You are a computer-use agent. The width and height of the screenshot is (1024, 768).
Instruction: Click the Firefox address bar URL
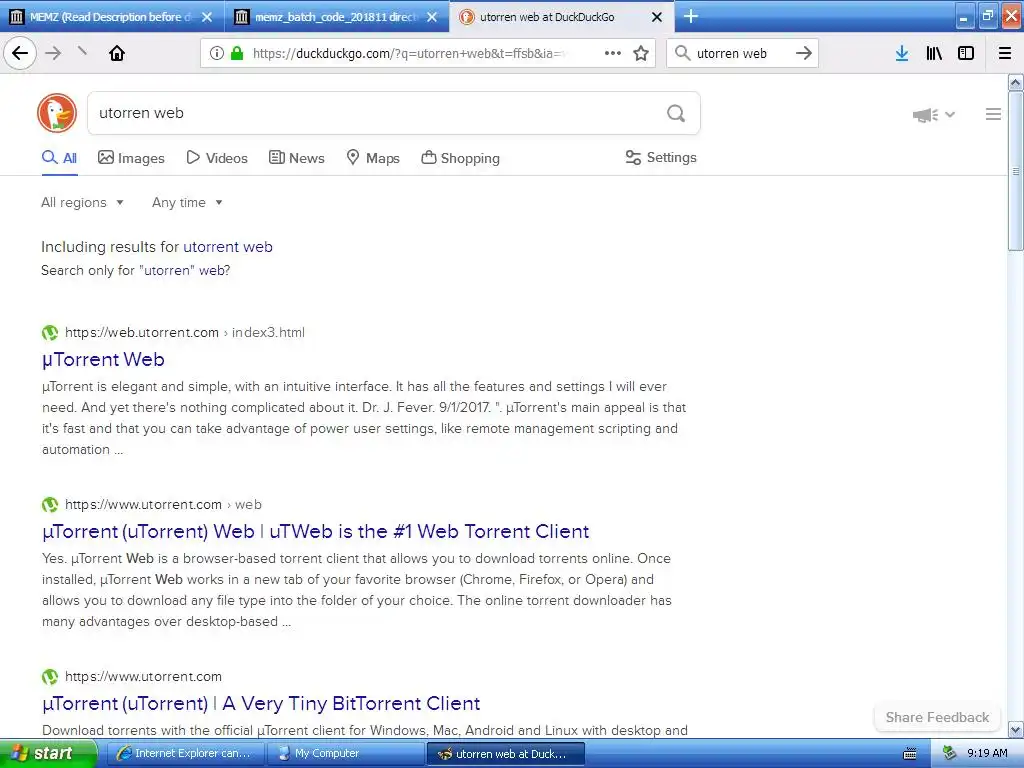[x=408, y=54]
